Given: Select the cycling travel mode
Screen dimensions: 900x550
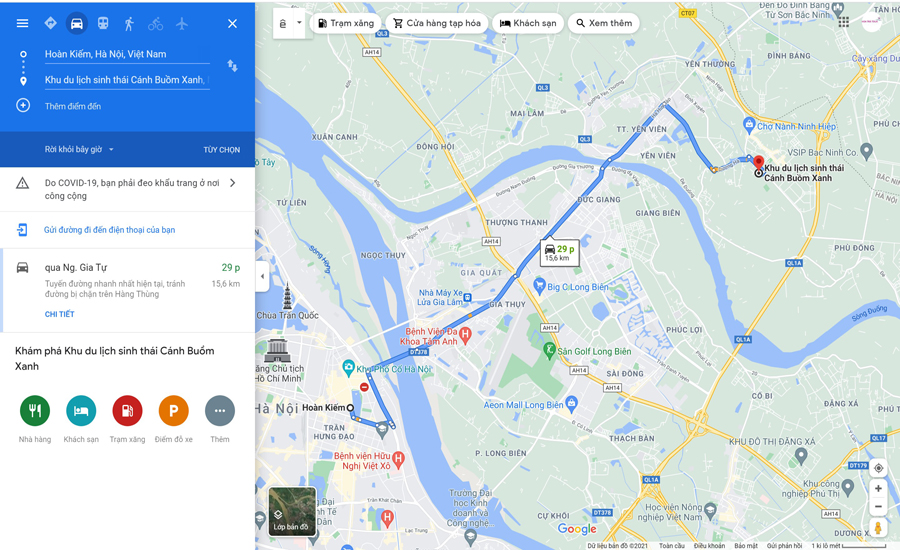Looking at the screenshot, I should [156, 24].
